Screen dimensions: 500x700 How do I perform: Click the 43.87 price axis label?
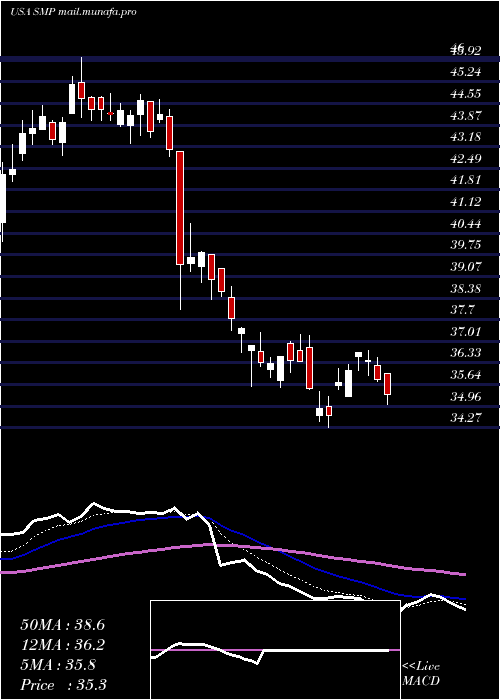coord(466,115)
